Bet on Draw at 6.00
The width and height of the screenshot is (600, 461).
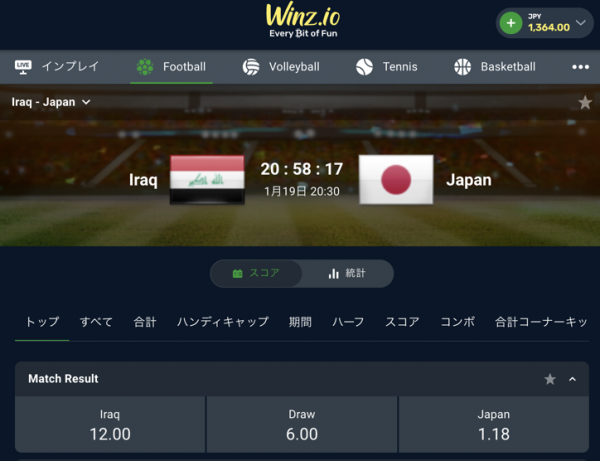302,425
